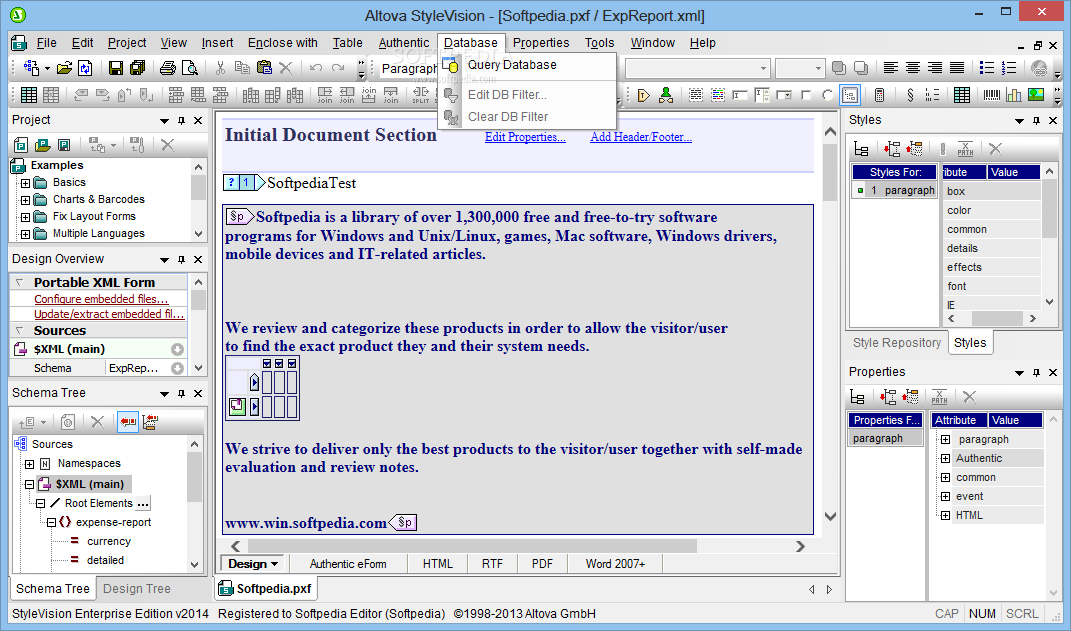Screen dimensions: 1071x631
Task: Expand the HTML attribute group in Properties
Action: (x=945, y=516)
